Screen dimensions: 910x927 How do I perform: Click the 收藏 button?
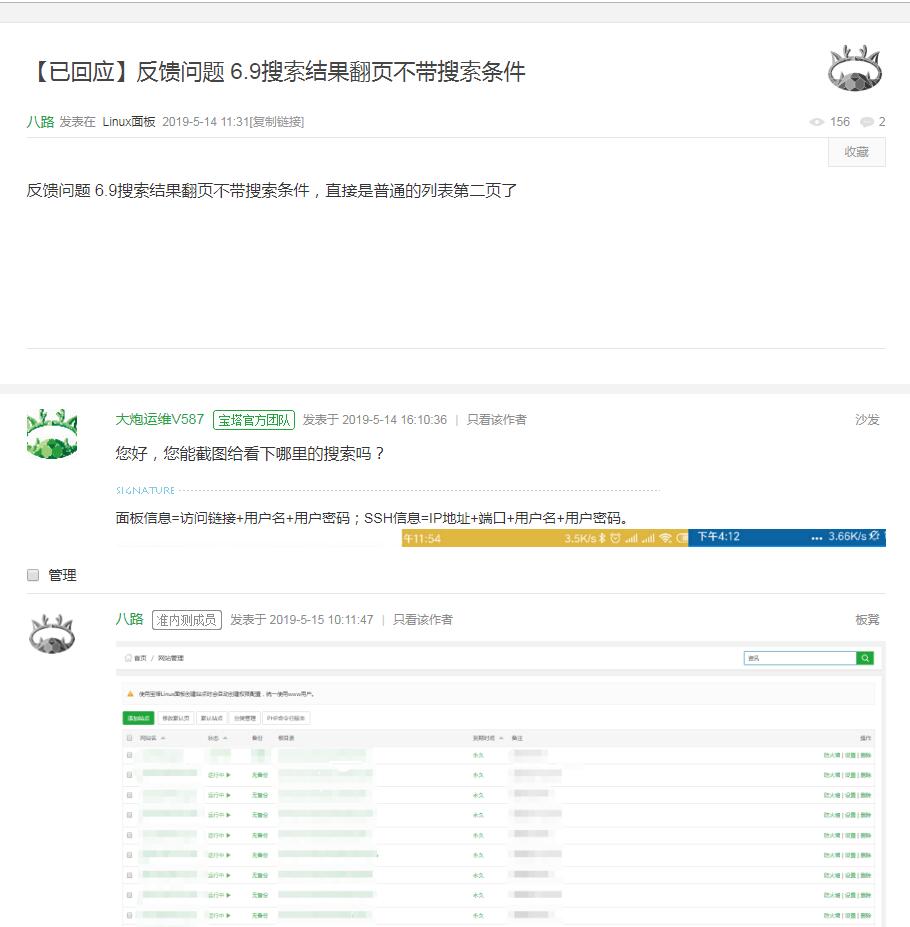pyautogui.click(x=856, y=152)
